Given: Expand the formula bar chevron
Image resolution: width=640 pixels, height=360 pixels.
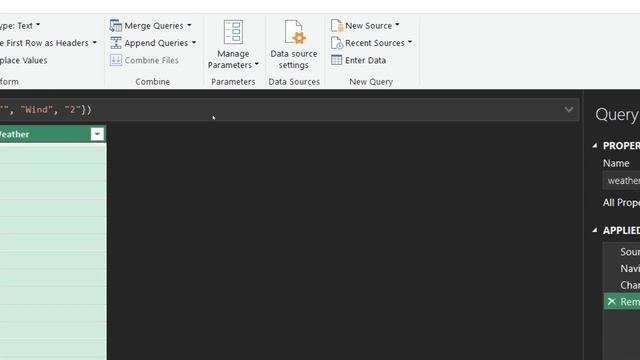Looking at the screenshot, I should [569, 109].
